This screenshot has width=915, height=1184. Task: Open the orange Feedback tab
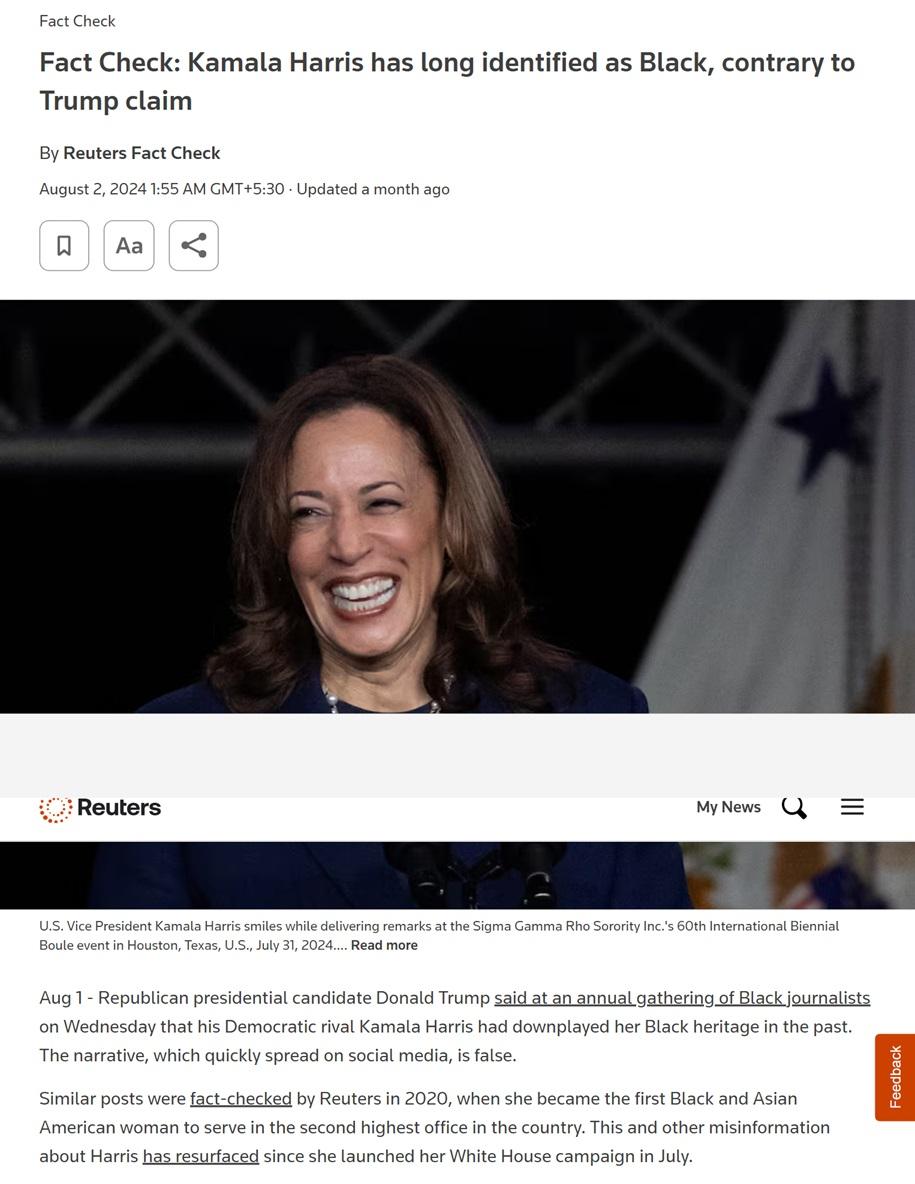click(x=895, y=1078)
